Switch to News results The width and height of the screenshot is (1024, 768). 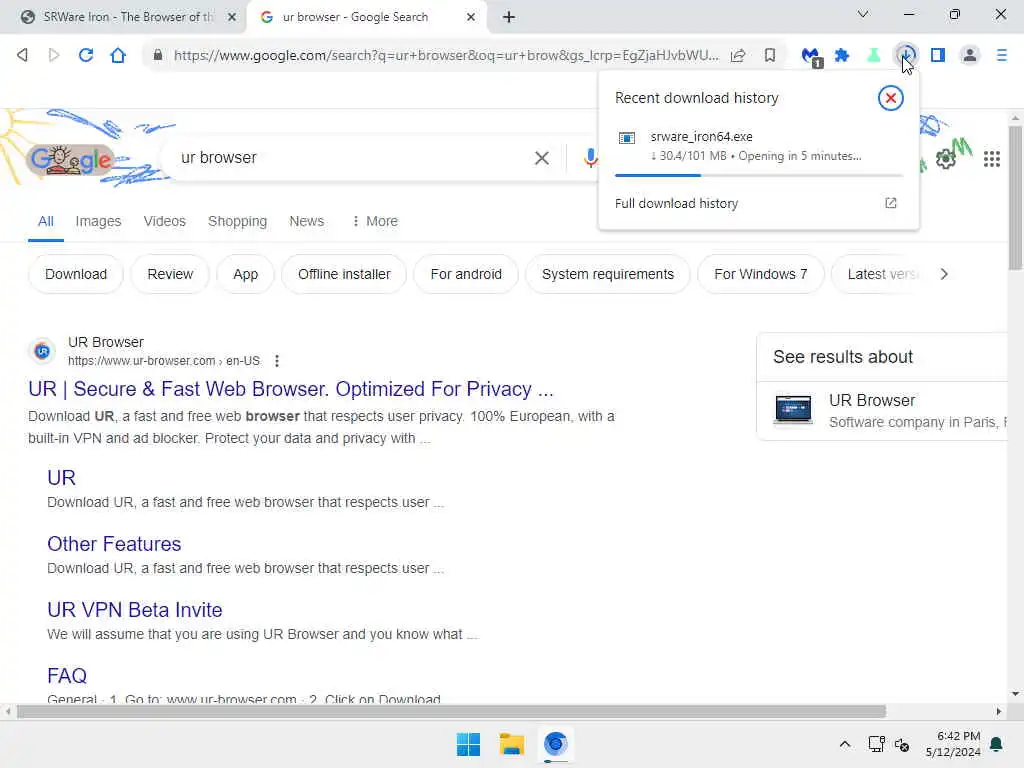coord(306,221)
